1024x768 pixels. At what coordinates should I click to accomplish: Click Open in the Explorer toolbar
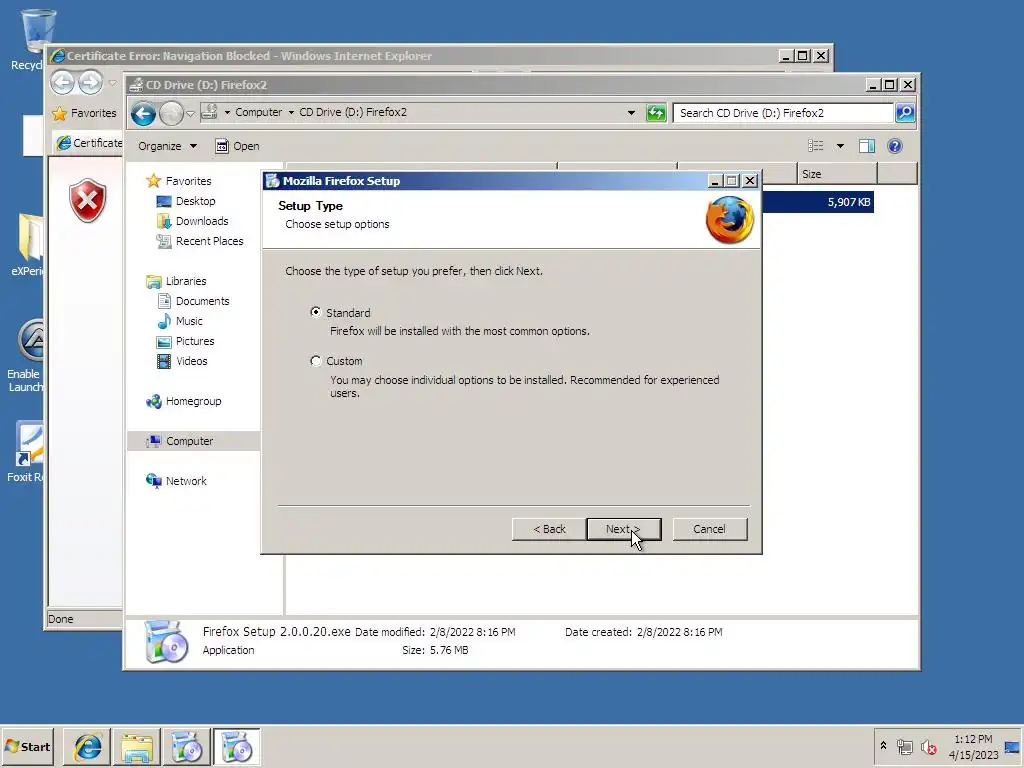(238, 146)
